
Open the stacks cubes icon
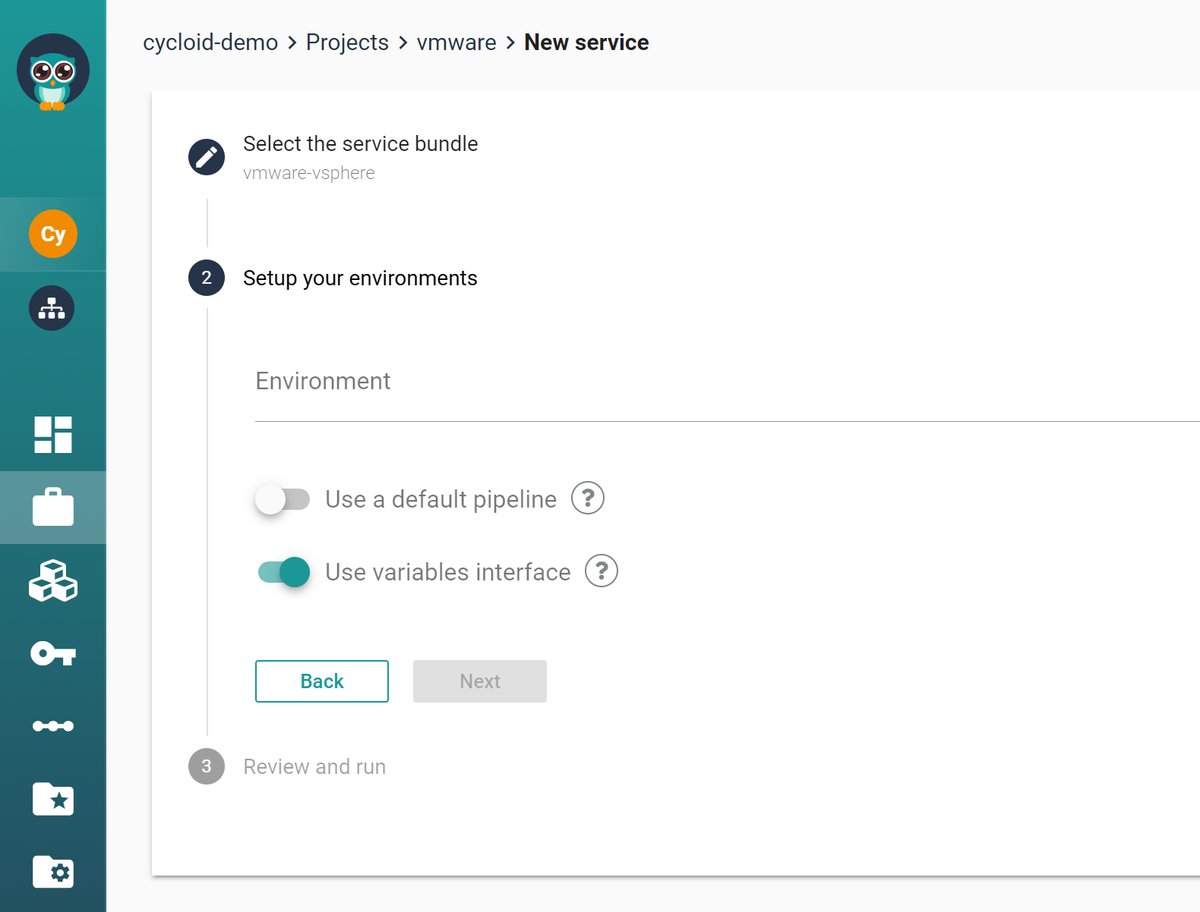tap(53, 580)
